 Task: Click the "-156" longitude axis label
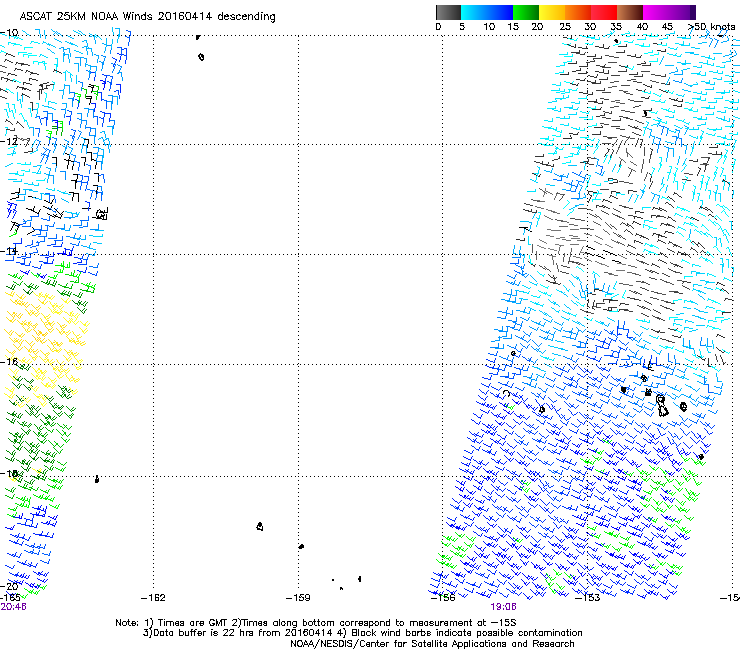[443, 598]
